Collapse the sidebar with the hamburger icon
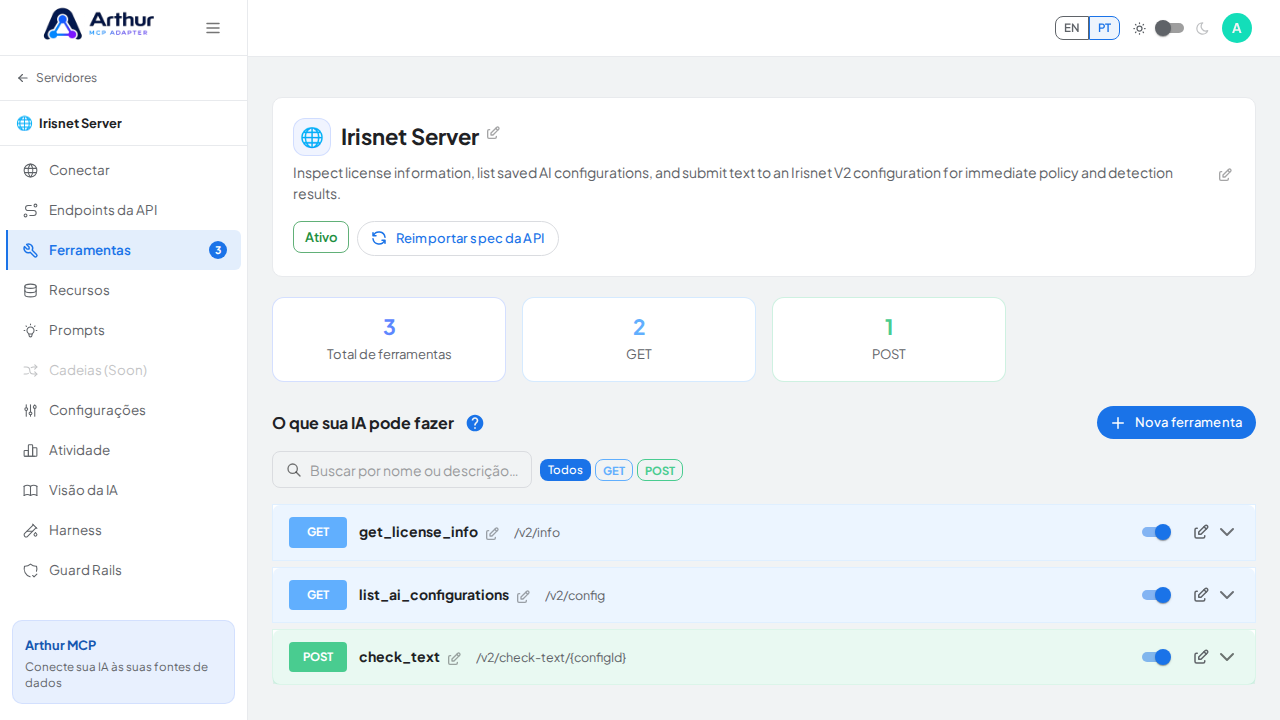Image resolution: width=1280 pixels, height=720 pixels. pos(213,28)
